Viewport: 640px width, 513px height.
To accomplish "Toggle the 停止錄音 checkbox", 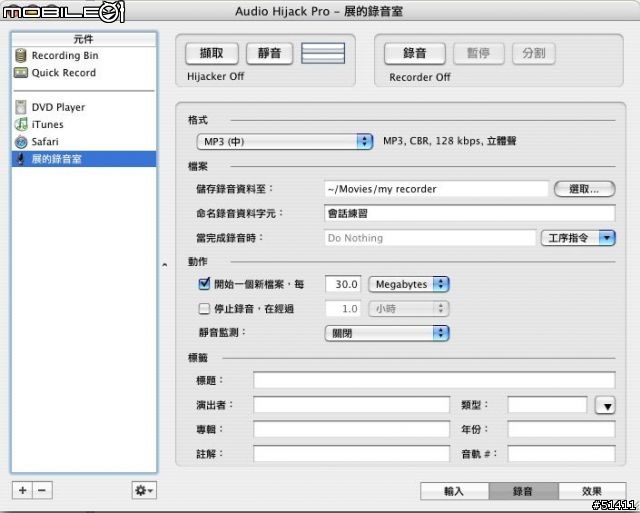I will click(204, 309).
